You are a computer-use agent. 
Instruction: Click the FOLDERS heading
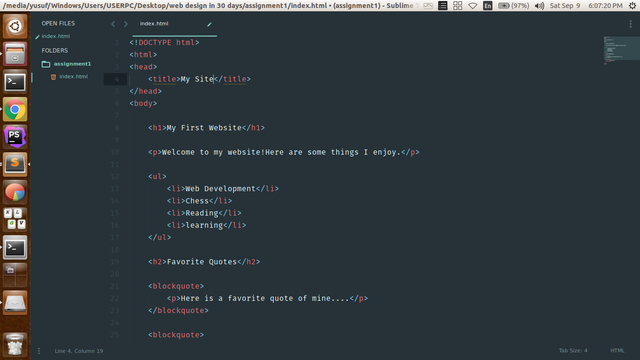pyautogui.click(x=55, y=51)
